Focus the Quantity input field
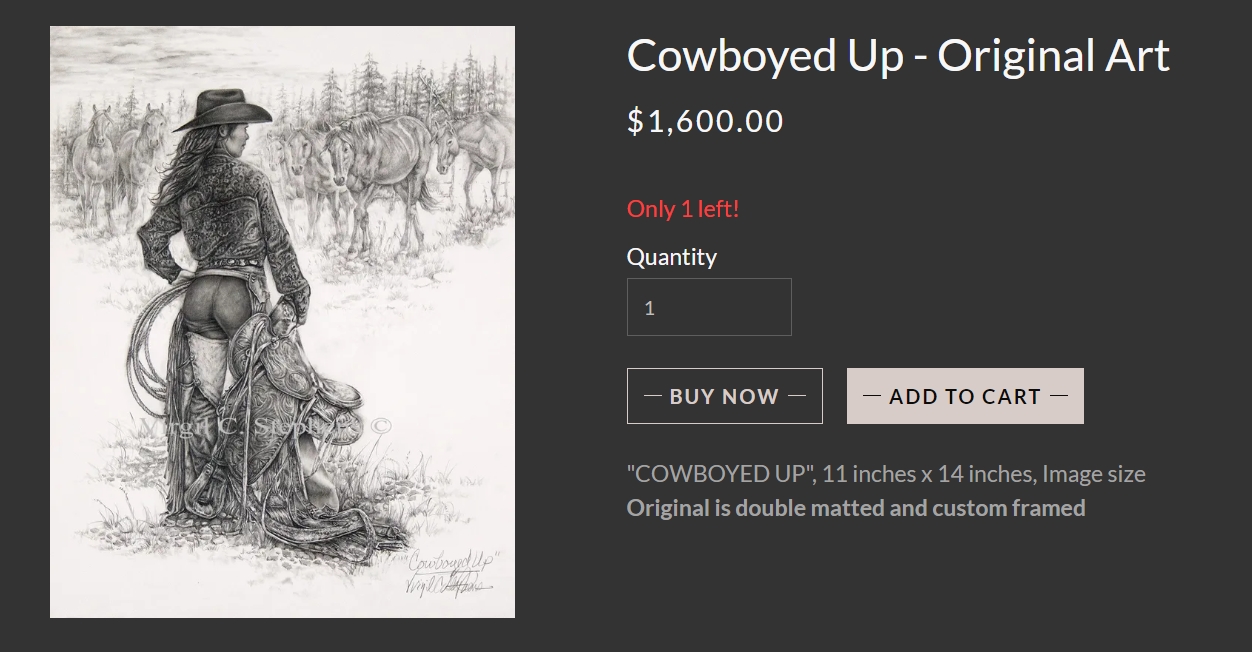Viewport: 1252px width, 652px height. [709, 307]
